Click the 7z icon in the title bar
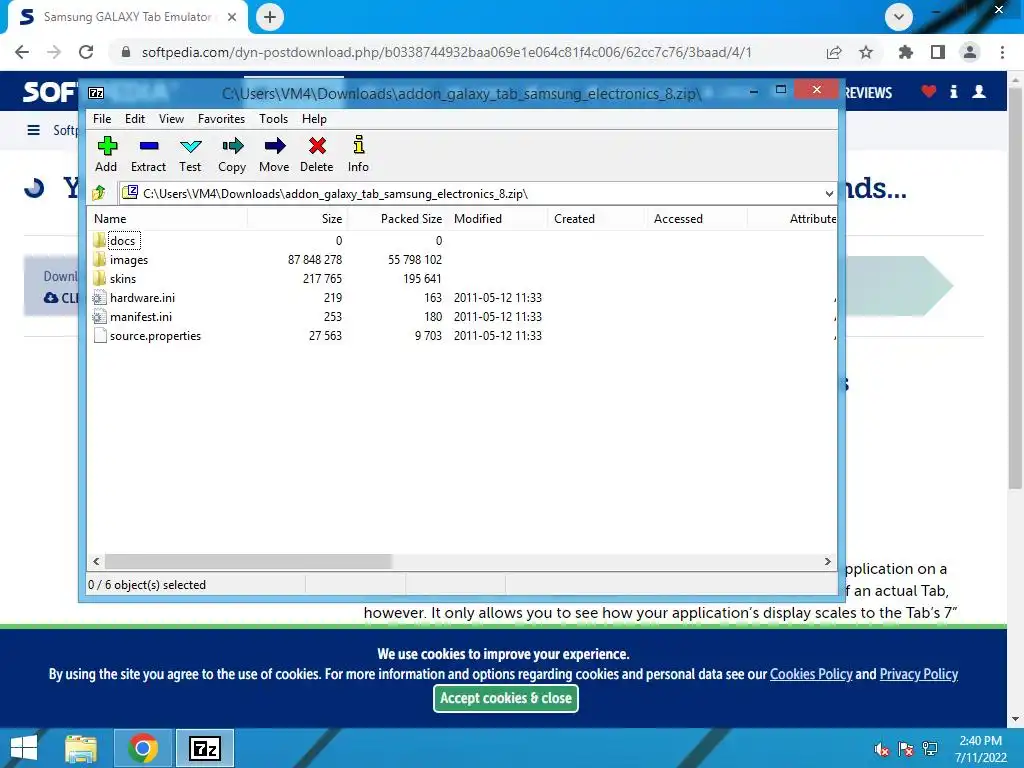 (96, 93)
